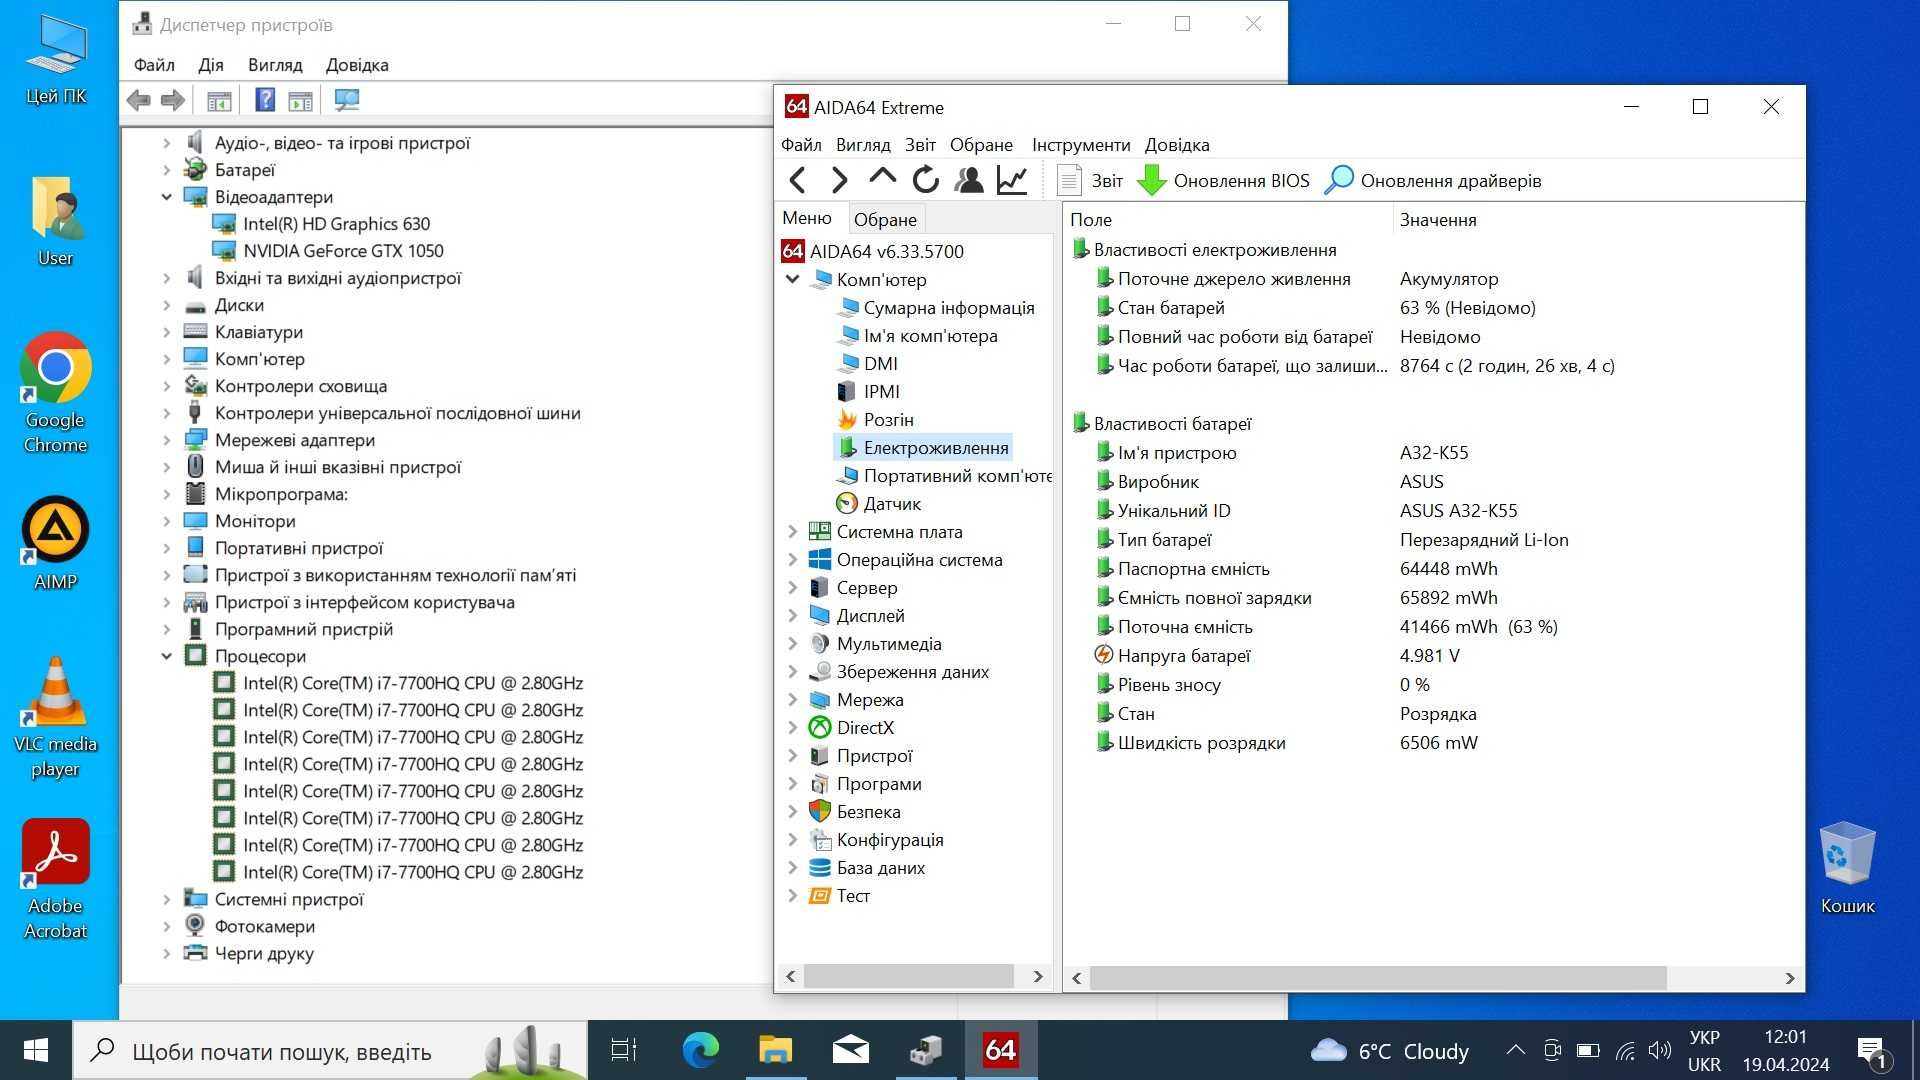Switch to Обране tab in AIDA64

[x=885, y=219]
